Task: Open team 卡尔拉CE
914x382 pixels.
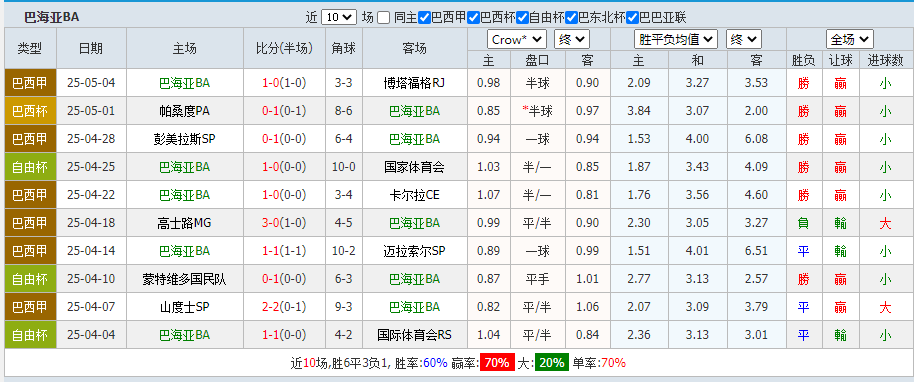Action: point(414,195)
